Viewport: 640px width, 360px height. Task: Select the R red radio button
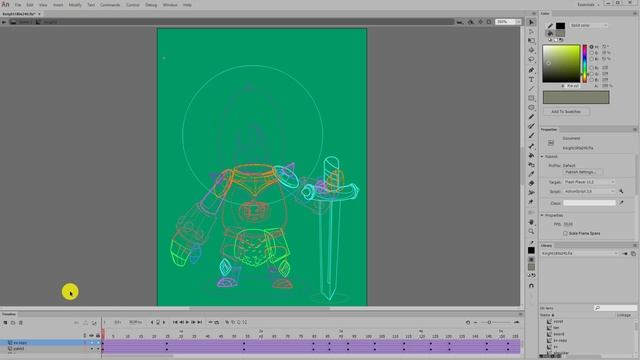click(591, 68)
